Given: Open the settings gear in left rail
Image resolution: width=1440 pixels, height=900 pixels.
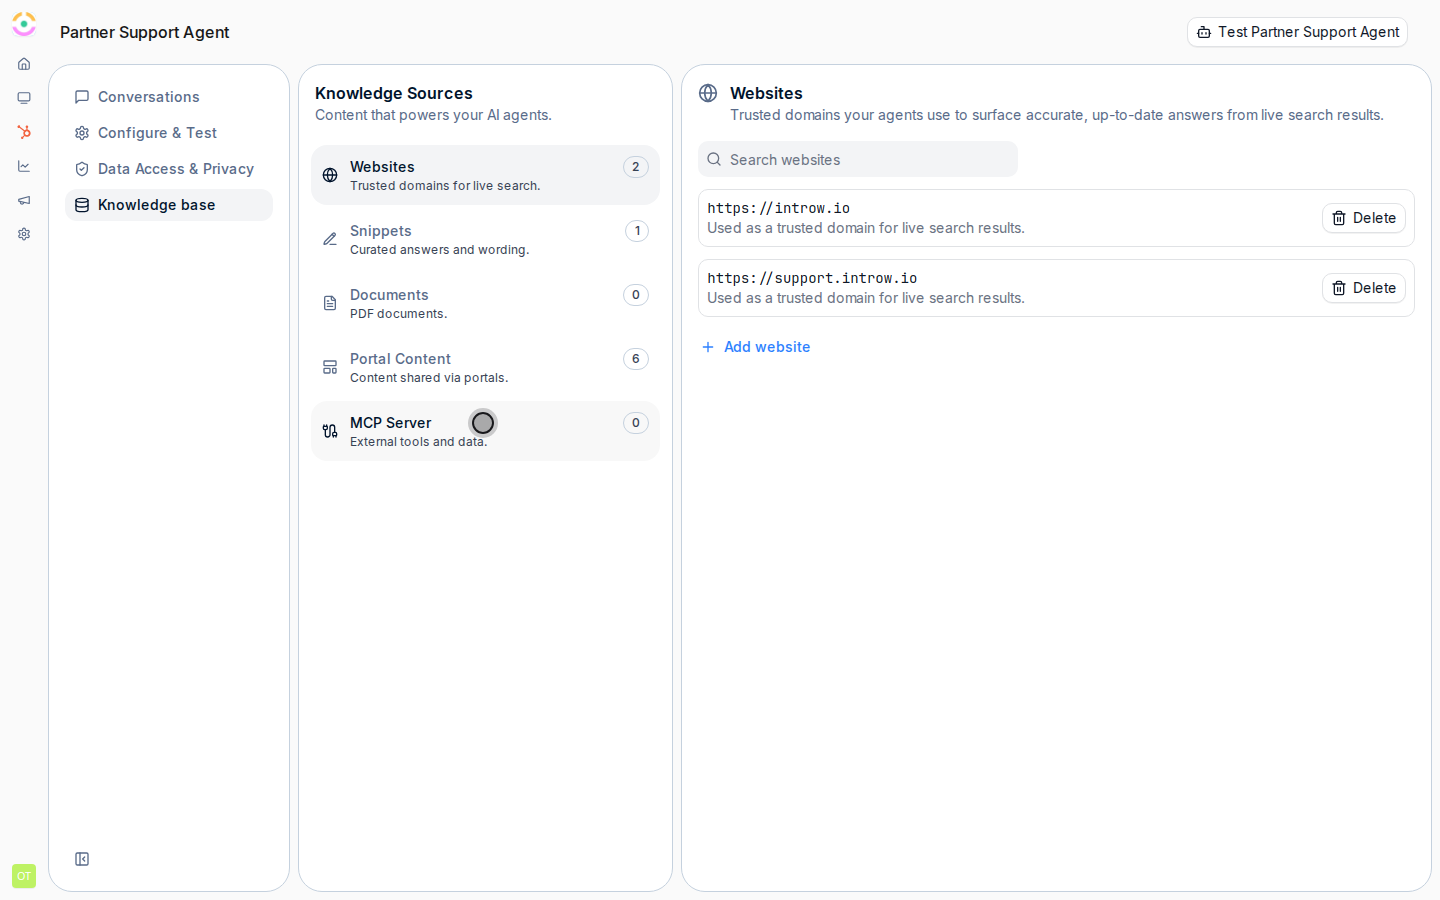Looking at the screenshot, I should (x=24, y=234).
